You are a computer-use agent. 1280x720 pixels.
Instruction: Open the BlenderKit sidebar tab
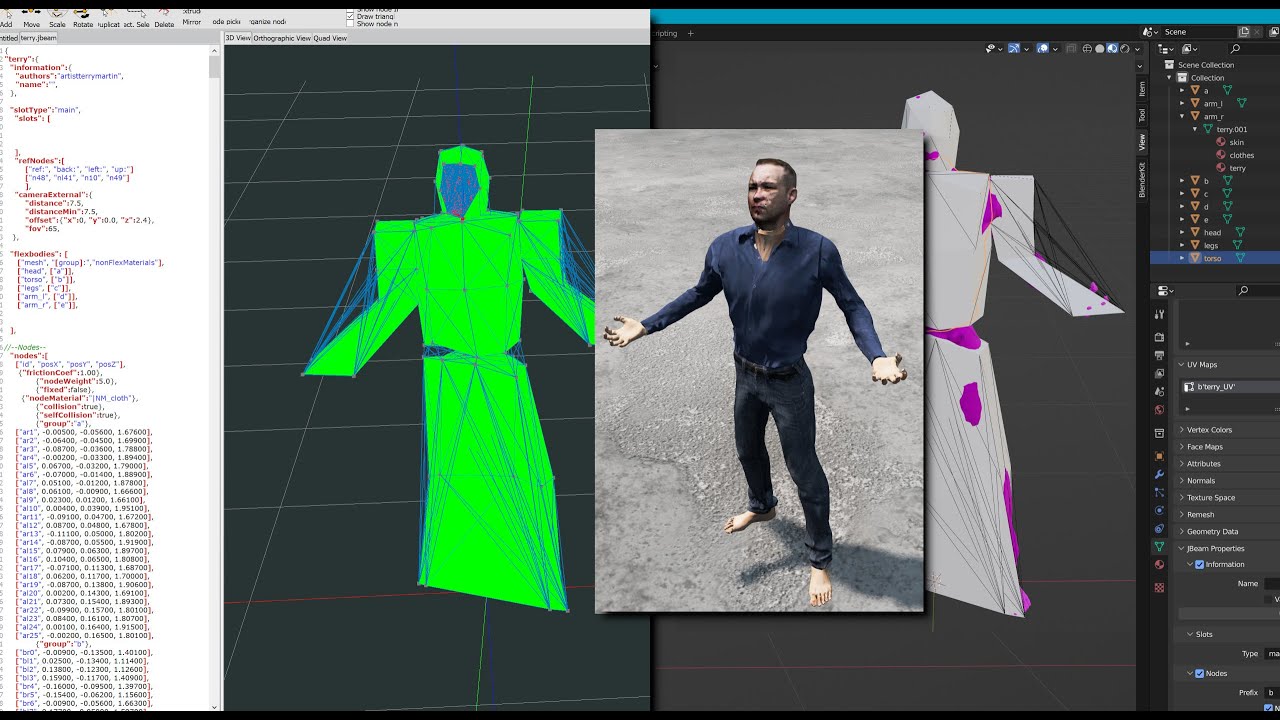coord(1142,179)
